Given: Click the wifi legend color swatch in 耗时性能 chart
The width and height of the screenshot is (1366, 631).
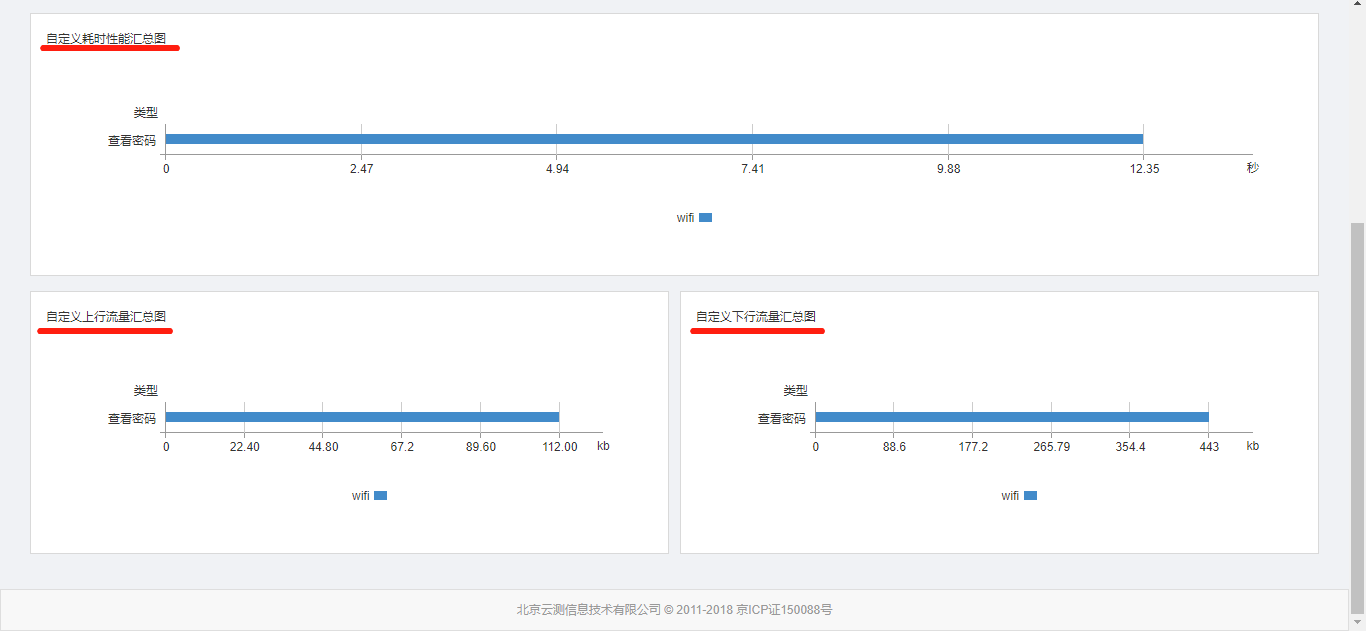Looking at the screenshot, I should [x=705, y=217].
